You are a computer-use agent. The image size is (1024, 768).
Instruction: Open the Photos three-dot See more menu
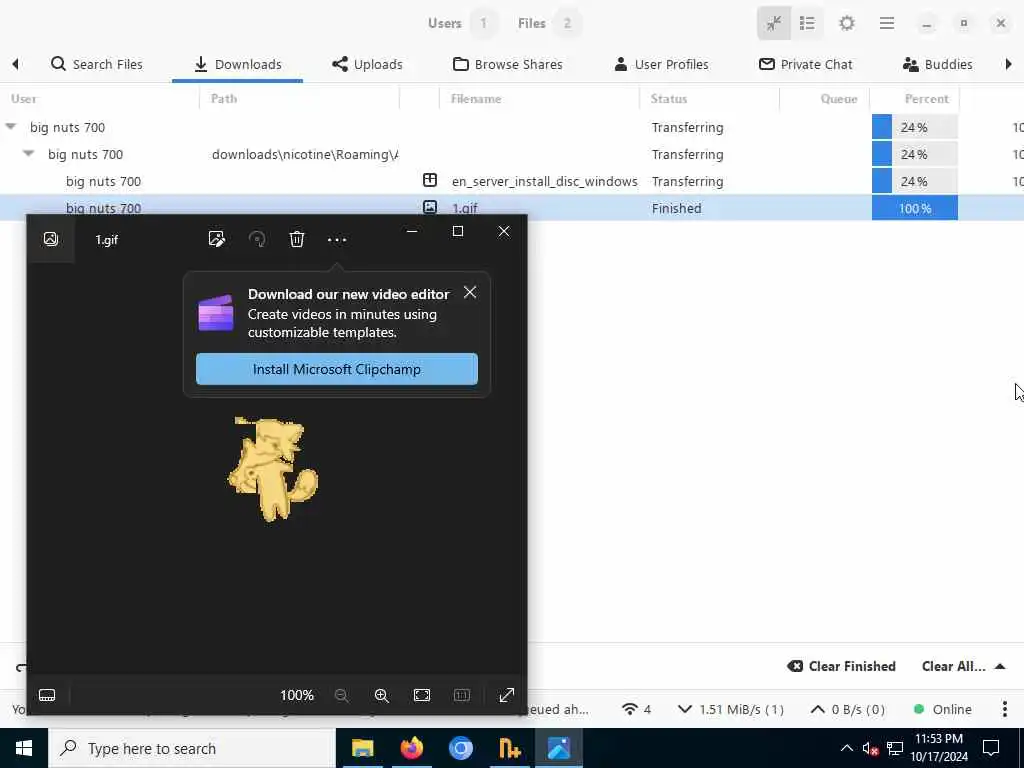[x=336, y=240]
